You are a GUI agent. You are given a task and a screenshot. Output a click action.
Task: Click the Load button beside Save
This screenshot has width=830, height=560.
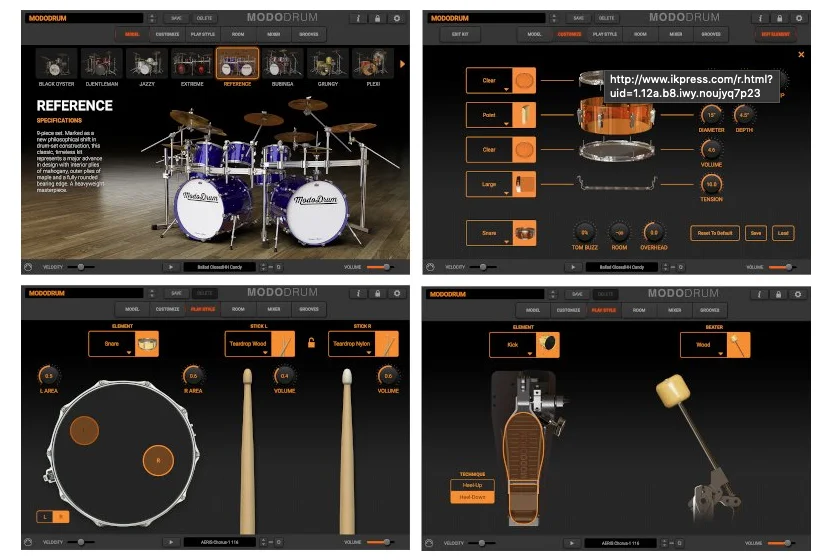point(783,233)
